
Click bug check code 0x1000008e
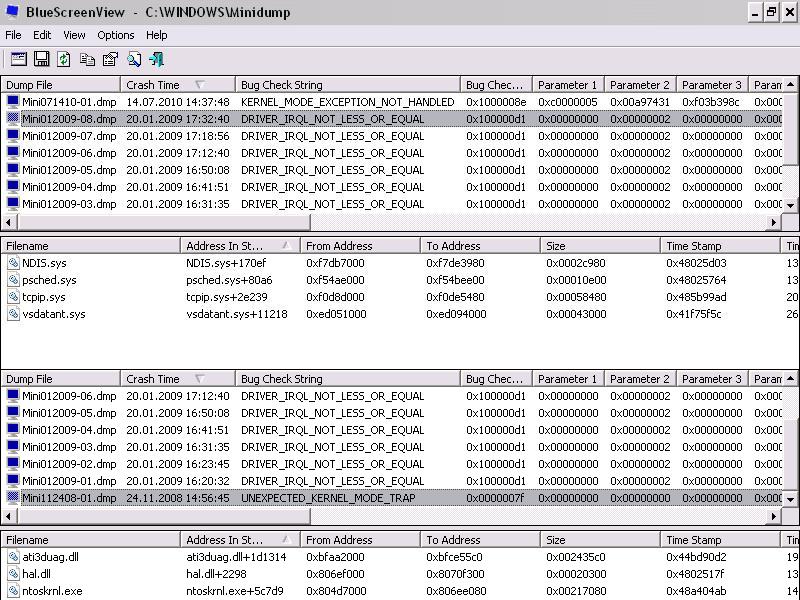point(496,102)
